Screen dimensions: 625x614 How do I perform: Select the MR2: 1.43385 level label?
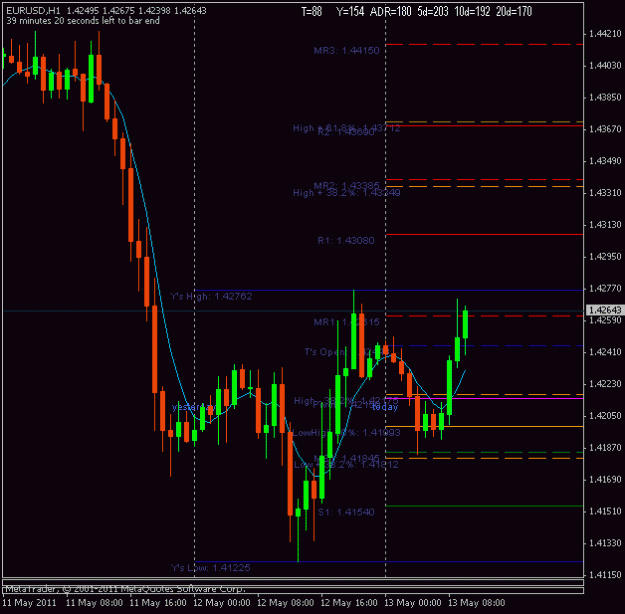tap(346, 185)
